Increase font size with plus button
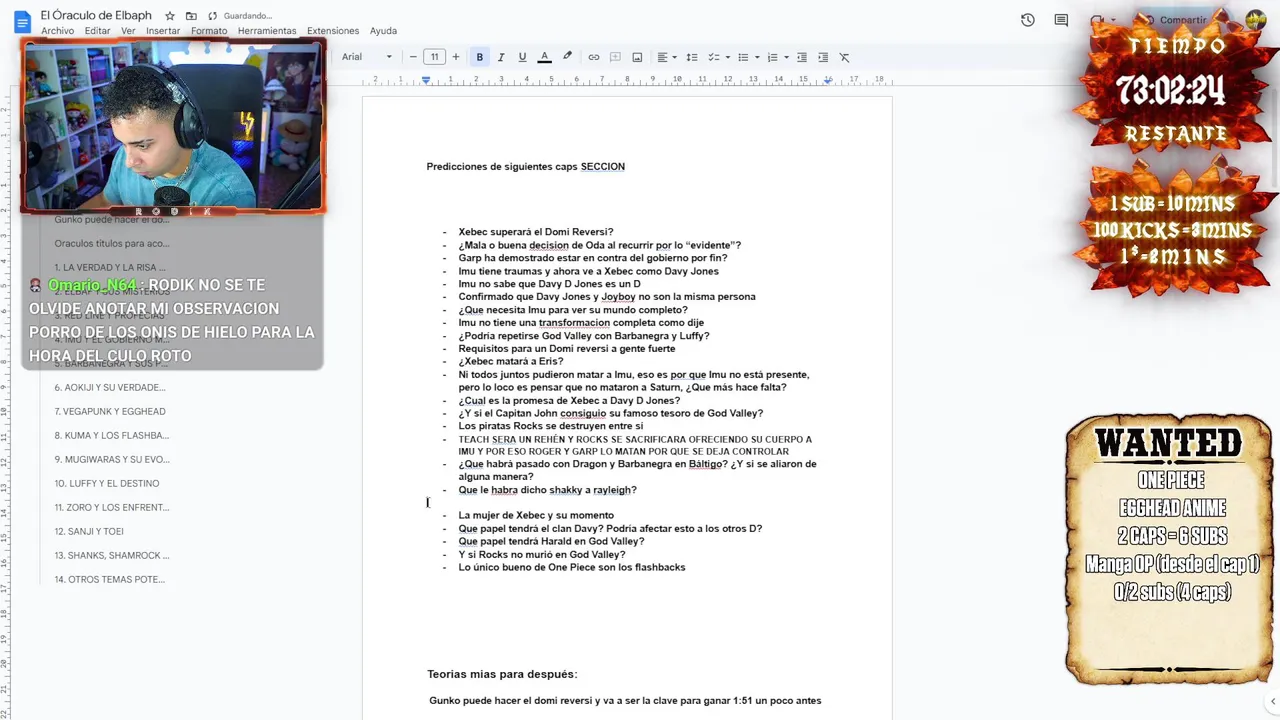Screen dimensions: 1280x720 tap(456, 57)
